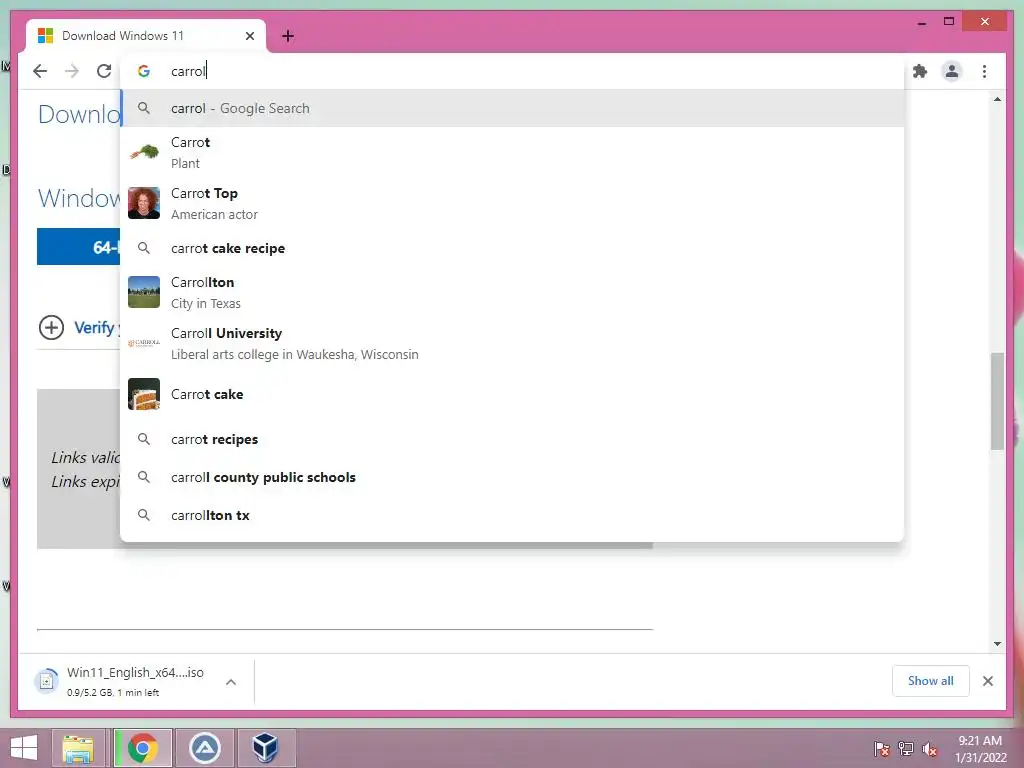Select 'carrollton tx' suggestion
1024x768 pixels.
(x=512, y=515)
